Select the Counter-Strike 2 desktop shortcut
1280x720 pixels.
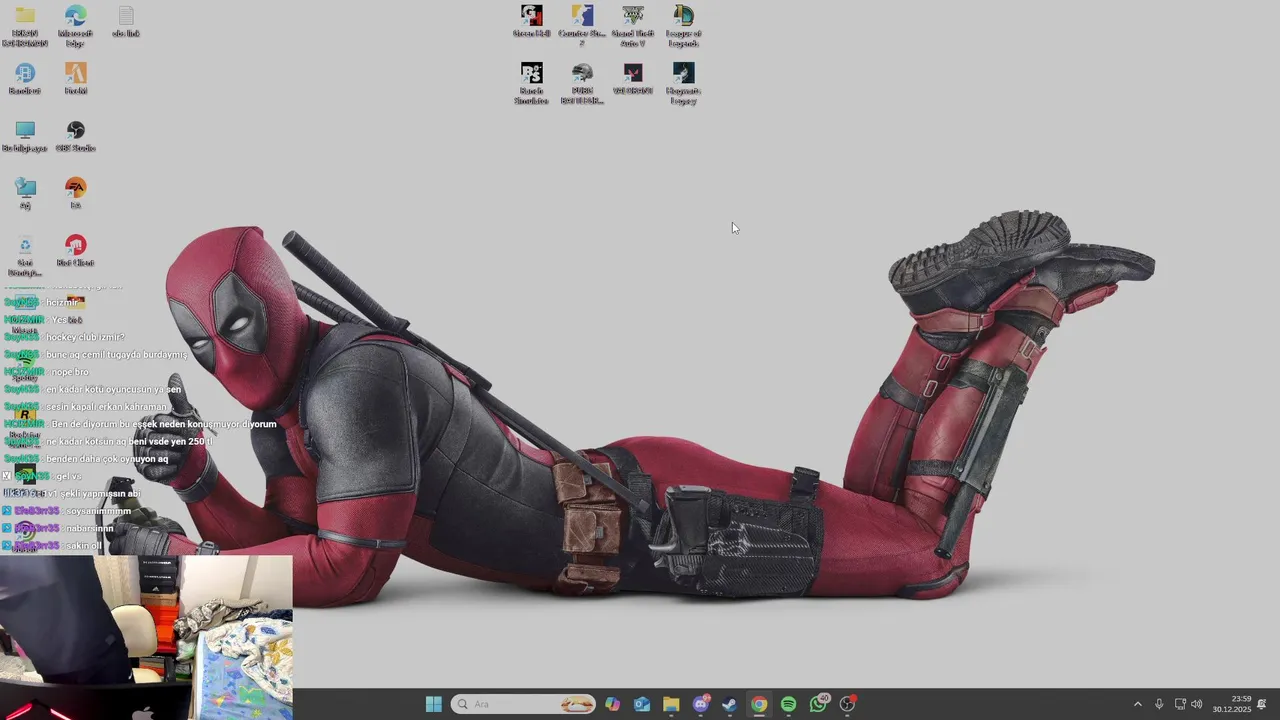tap(582, 26)
